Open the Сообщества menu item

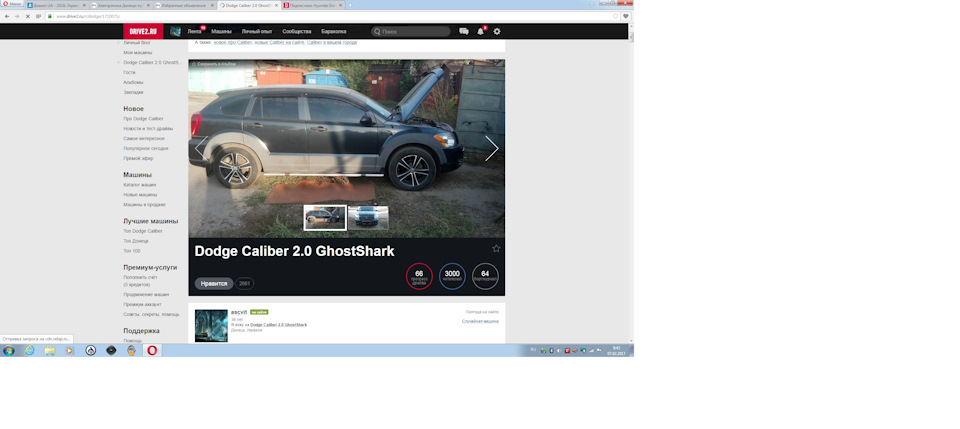(296, 31)
